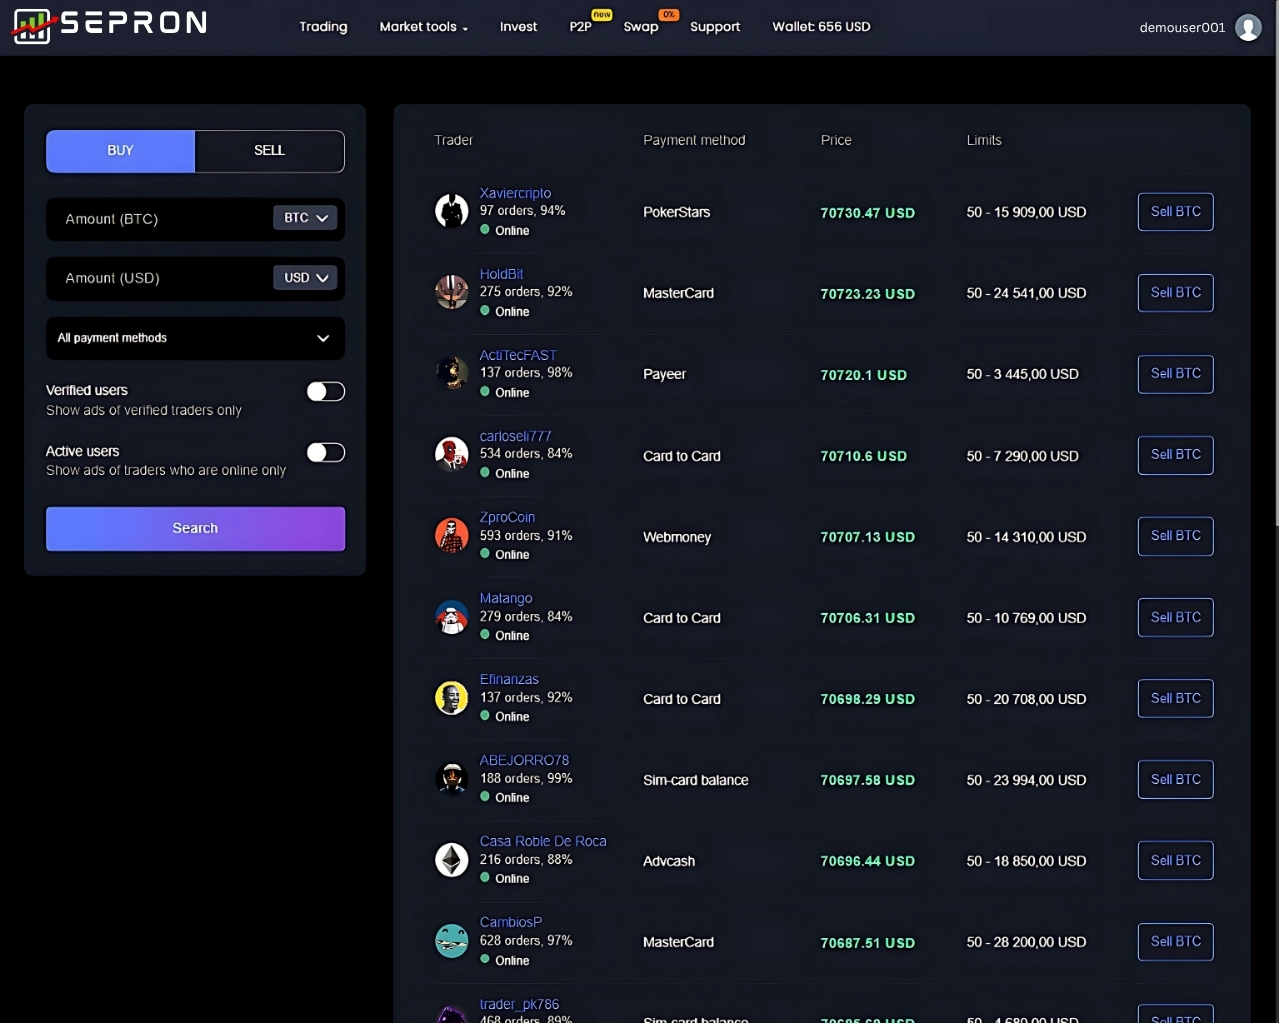The width and height of the screenshot is (1279, 1024).
Task: Click Sell BTC for ActiTecFAST's offer
Action: point(1175,374)
